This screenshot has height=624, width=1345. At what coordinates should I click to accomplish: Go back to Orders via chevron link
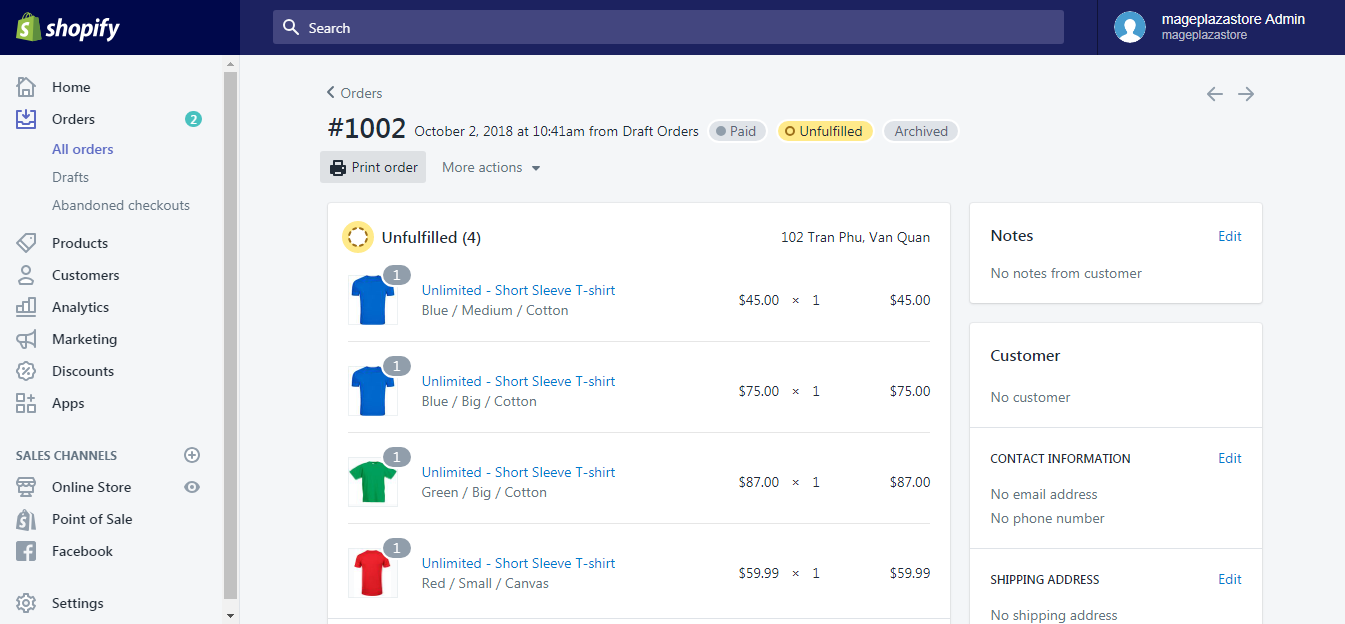[354, 93]
